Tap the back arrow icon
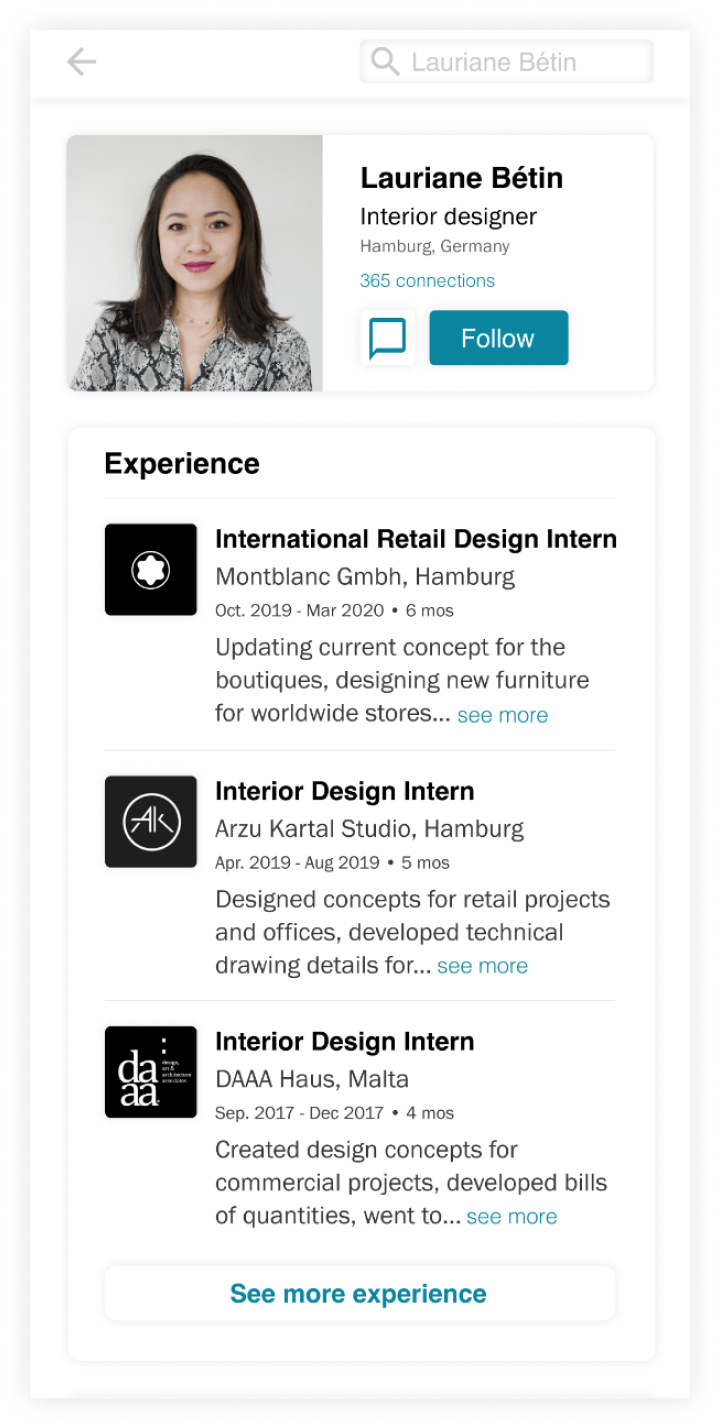 click(x=81, y=62)
